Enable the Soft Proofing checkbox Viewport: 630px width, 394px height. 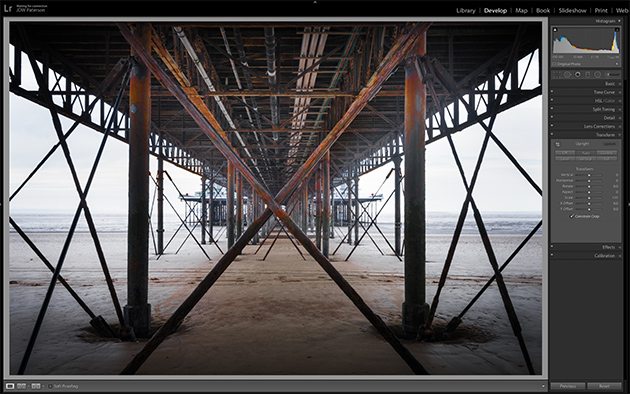coord(50,386)
